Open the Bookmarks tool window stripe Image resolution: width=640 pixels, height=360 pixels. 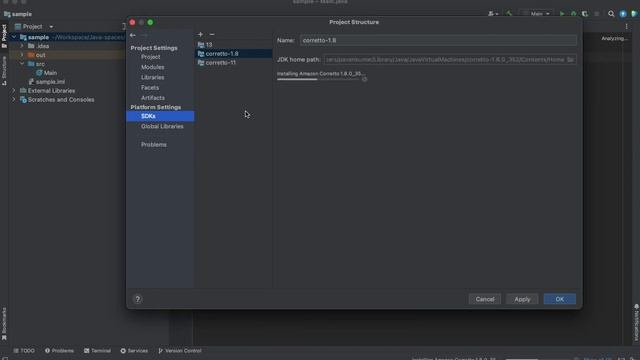4,323
